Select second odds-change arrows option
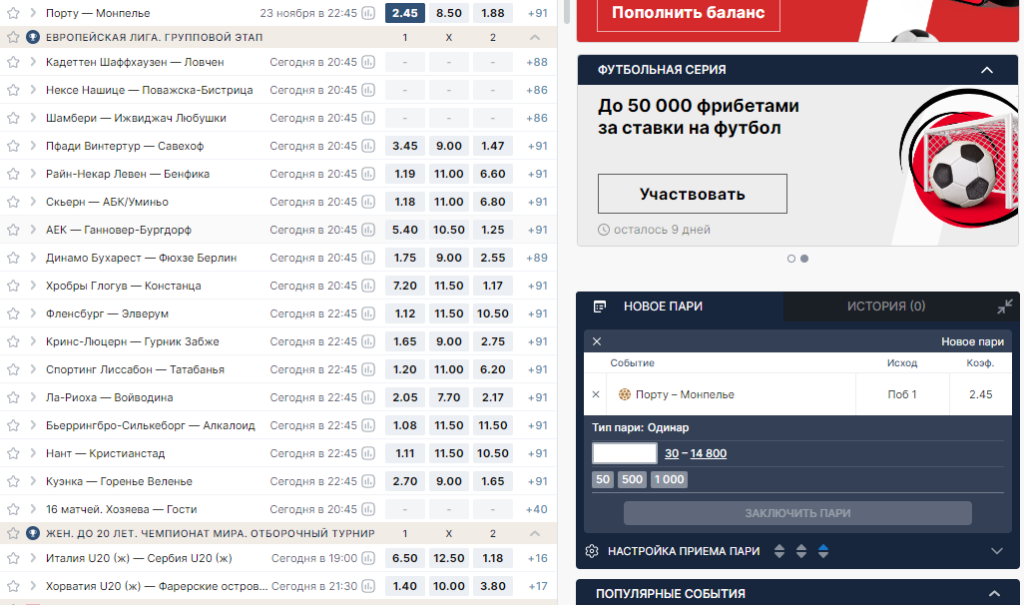This screenshot has width=1024, height=605. (801, 551)
